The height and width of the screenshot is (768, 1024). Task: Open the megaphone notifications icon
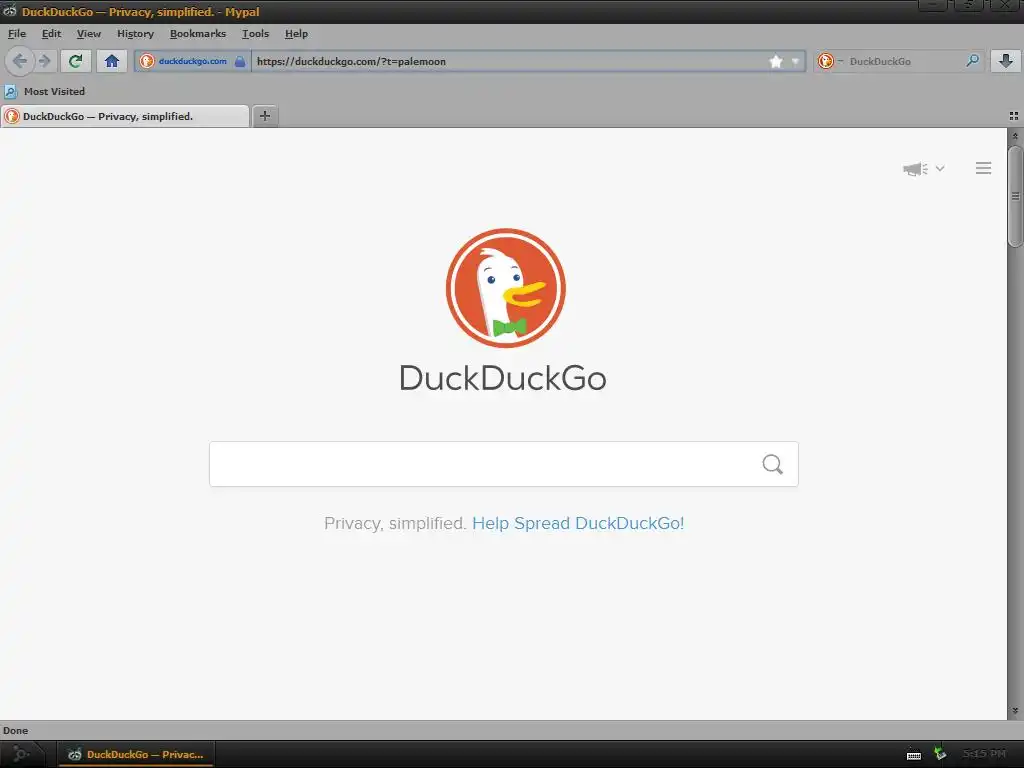(915, 169)
